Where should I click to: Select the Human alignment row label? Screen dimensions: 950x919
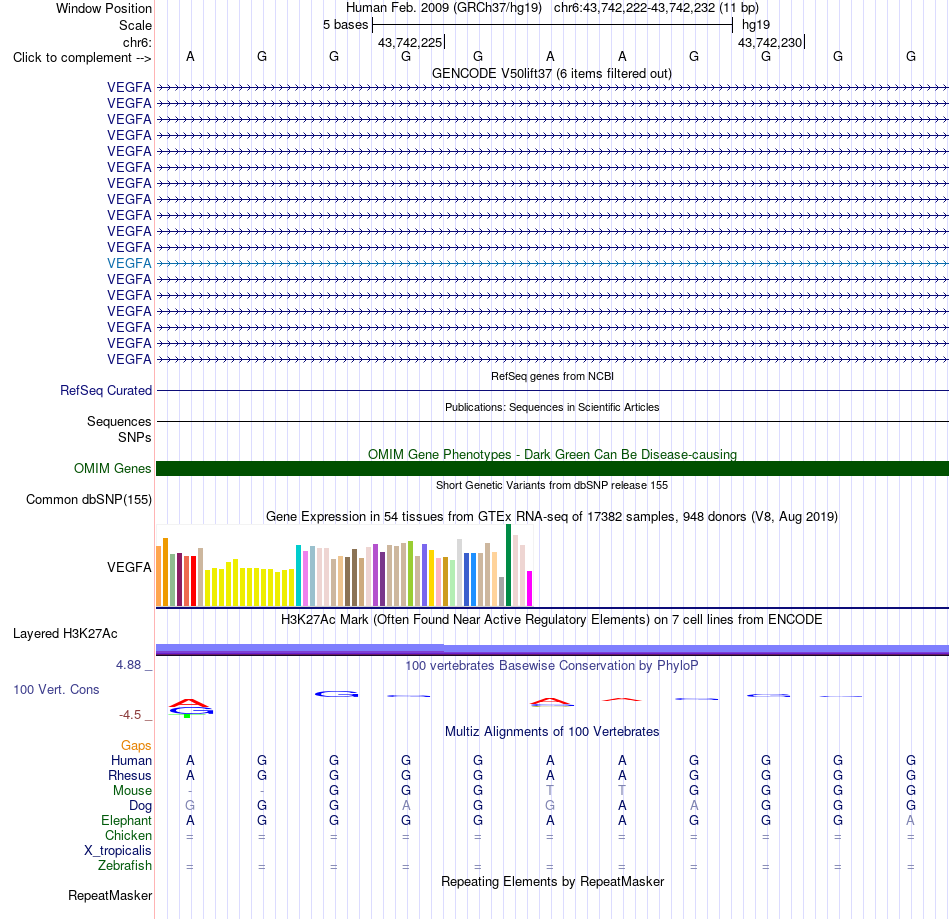coord(131,760)
